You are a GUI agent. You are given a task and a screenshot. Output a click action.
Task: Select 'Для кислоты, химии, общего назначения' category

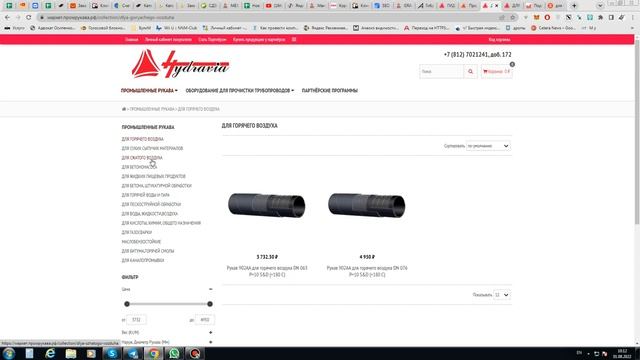(161, 223)
